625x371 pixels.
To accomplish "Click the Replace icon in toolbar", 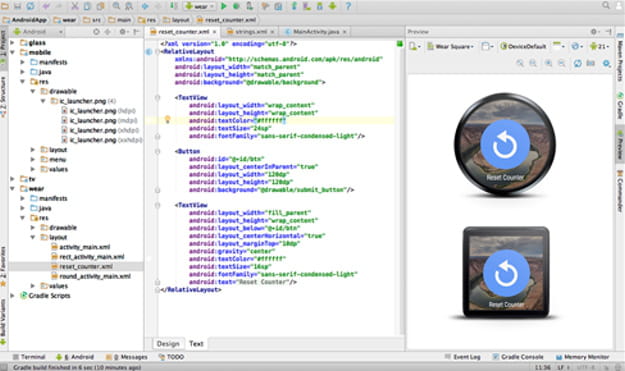I will point(129,6).
